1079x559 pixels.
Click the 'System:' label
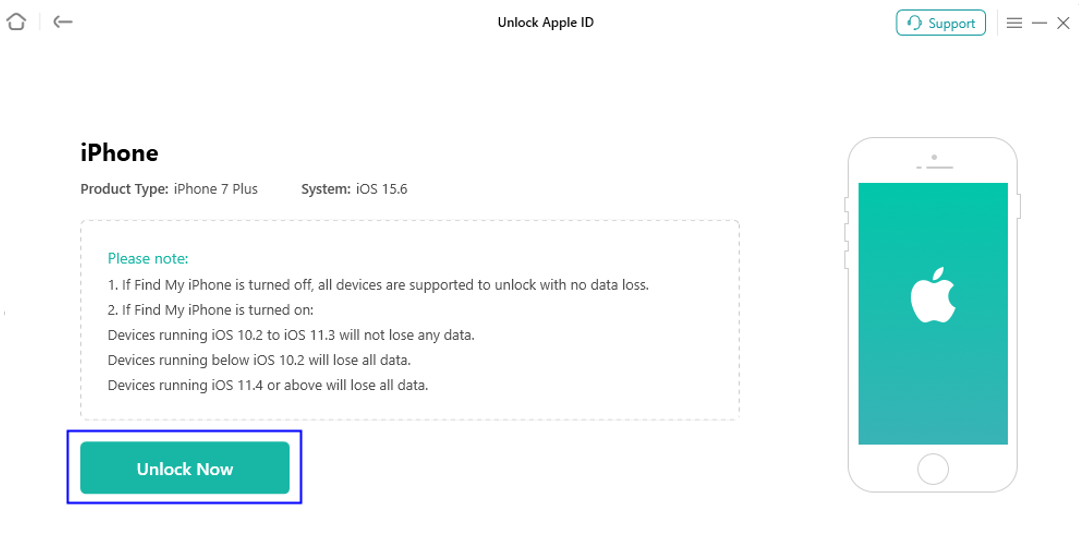325,189
